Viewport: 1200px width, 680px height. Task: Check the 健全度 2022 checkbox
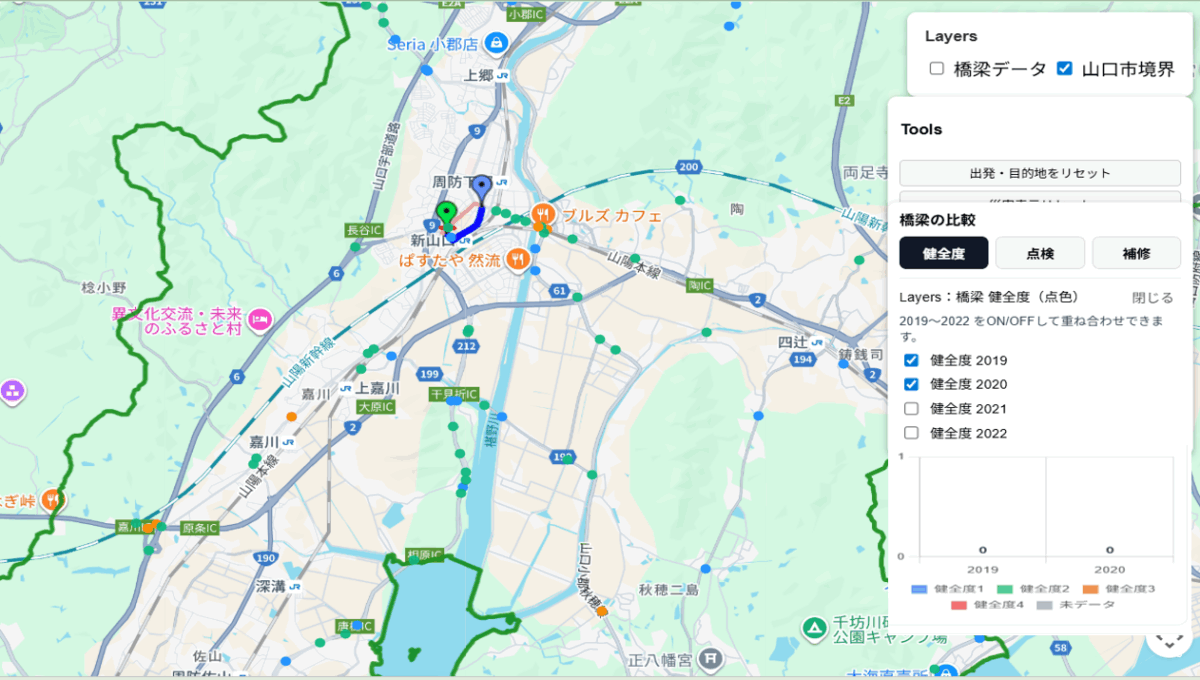911,433
